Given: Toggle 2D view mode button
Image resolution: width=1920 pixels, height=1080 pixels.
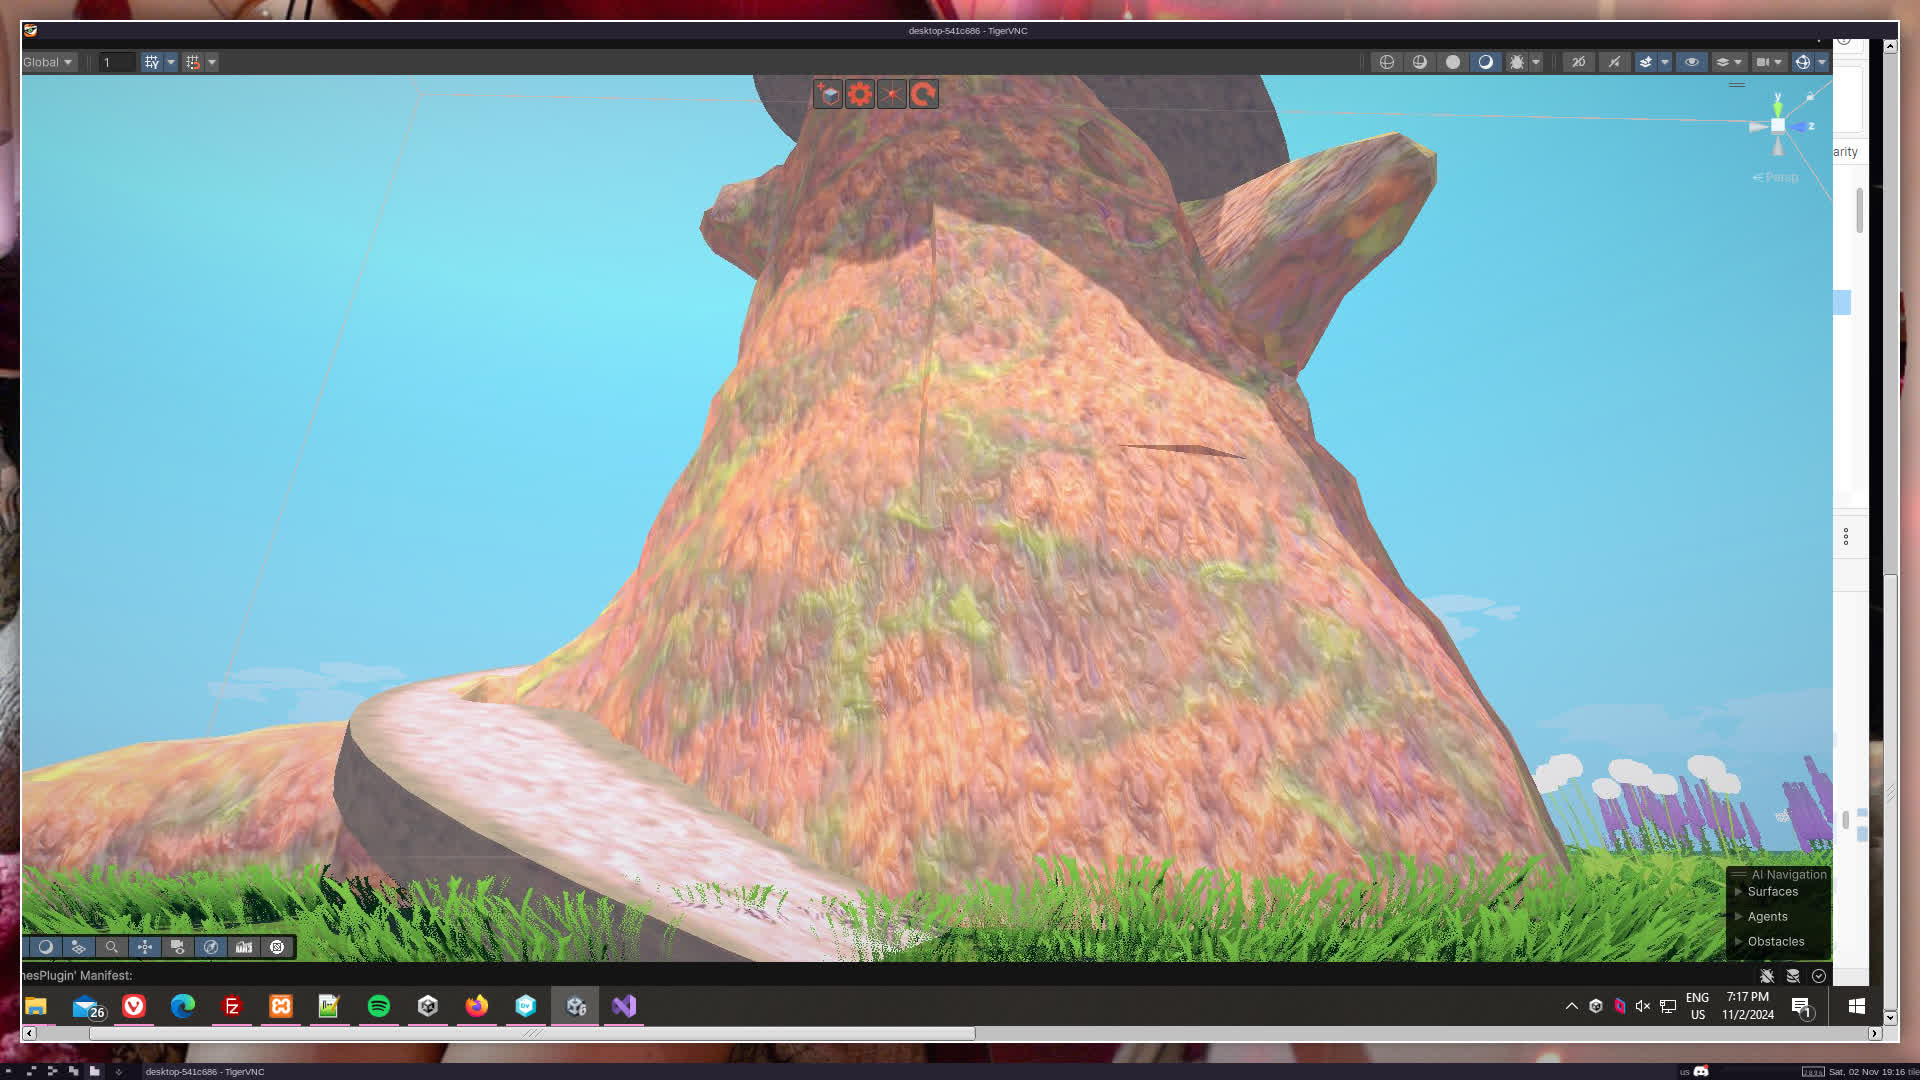Looking at the screenshot, I should (x=1578, y=62).
